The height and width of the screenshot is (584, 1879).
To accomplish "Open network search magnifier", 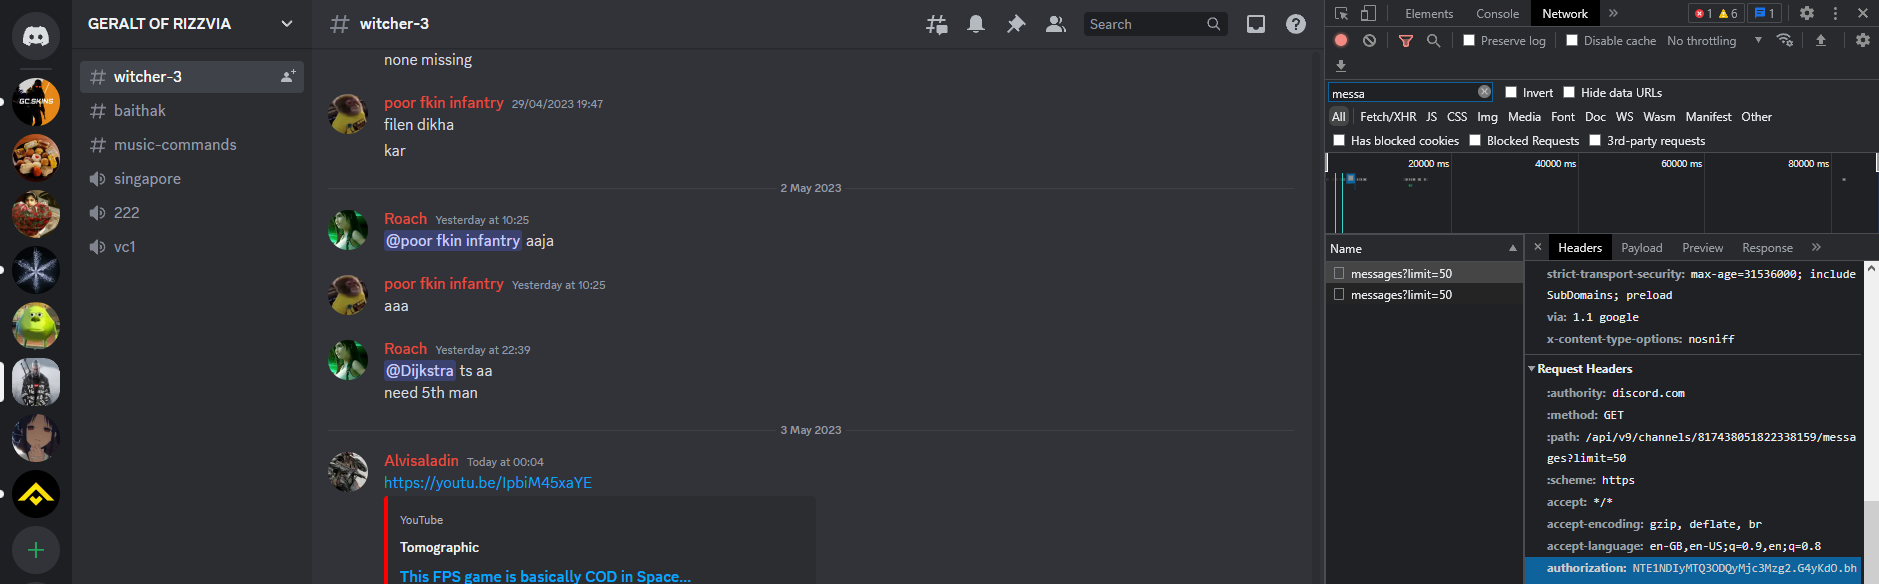I will pos(1433,40).
